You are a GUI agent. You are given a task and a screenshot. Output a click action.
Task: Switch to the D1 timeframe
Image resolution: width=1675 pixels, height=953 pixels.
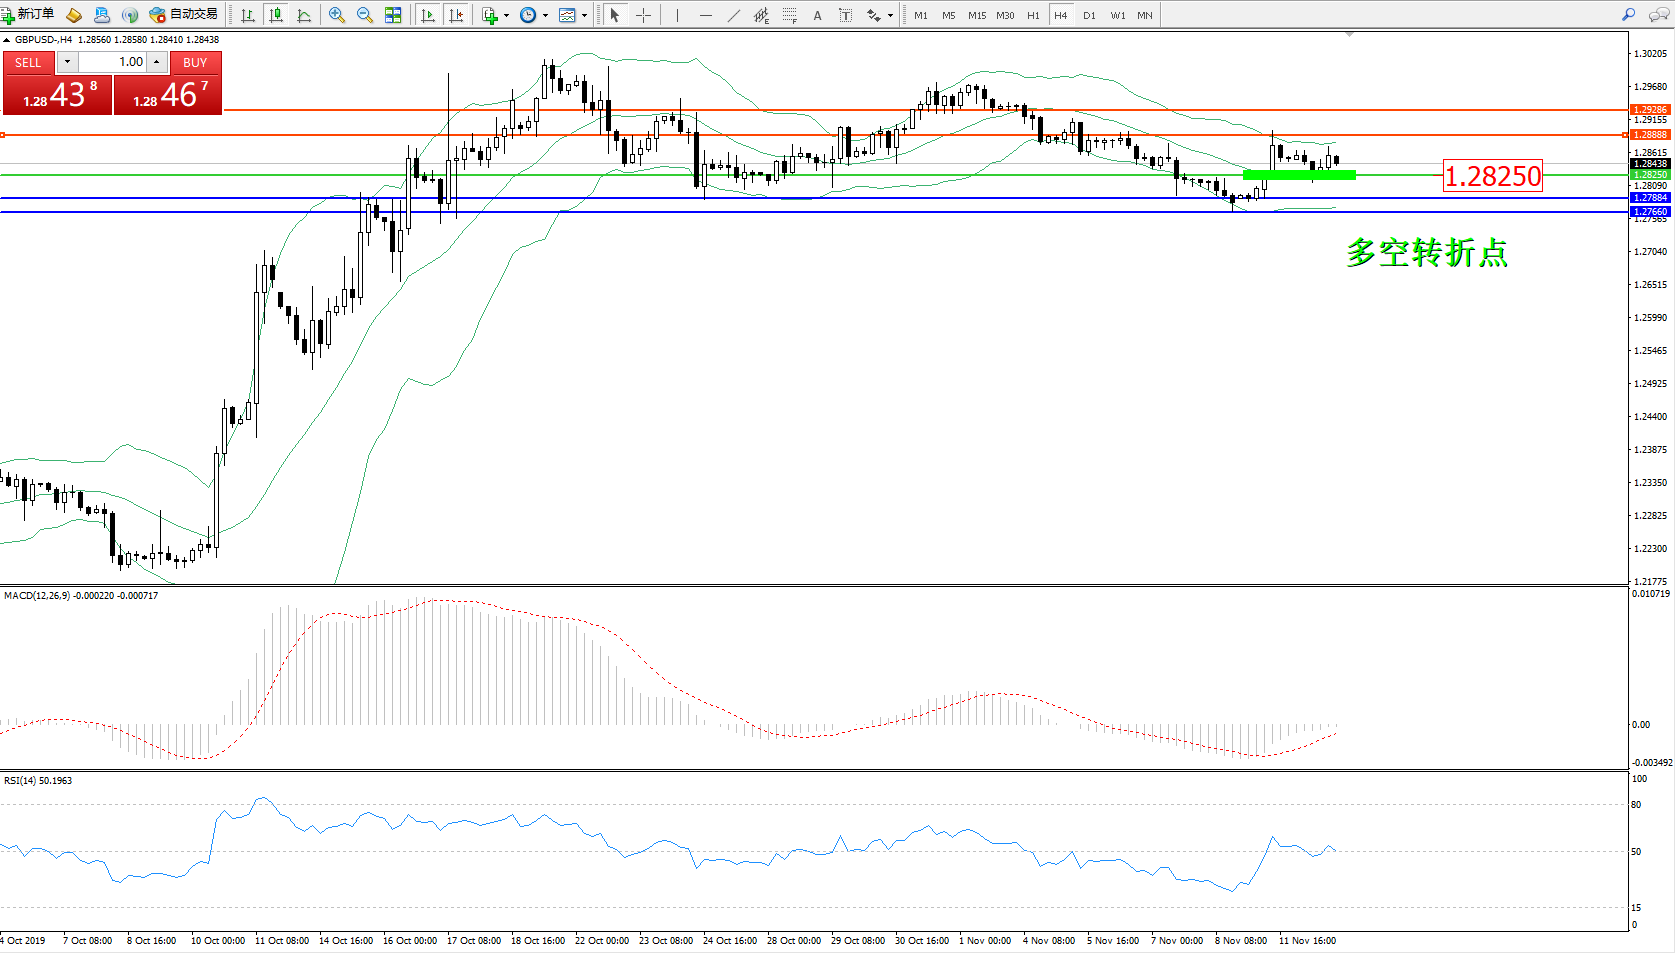pyautogui.click(x=1089, y=15)
